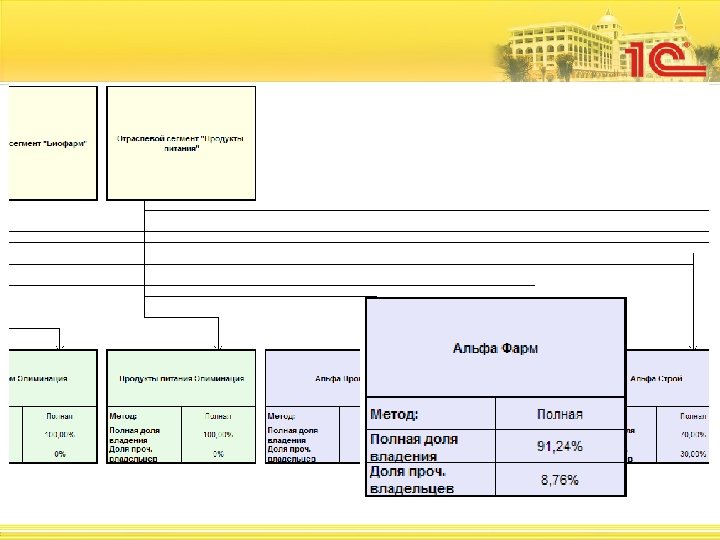Select the enlarged "Альфа Фарм" title
Screen dimensions: 720x540
[495, 348]
